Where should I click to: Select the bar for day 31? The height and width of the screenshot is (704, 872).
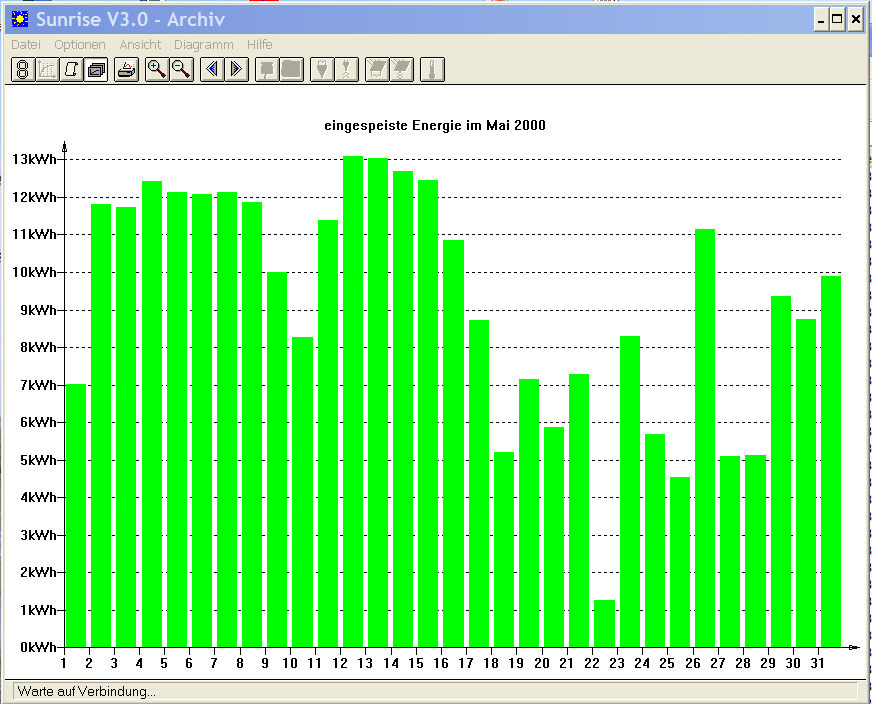click(831, 462)
